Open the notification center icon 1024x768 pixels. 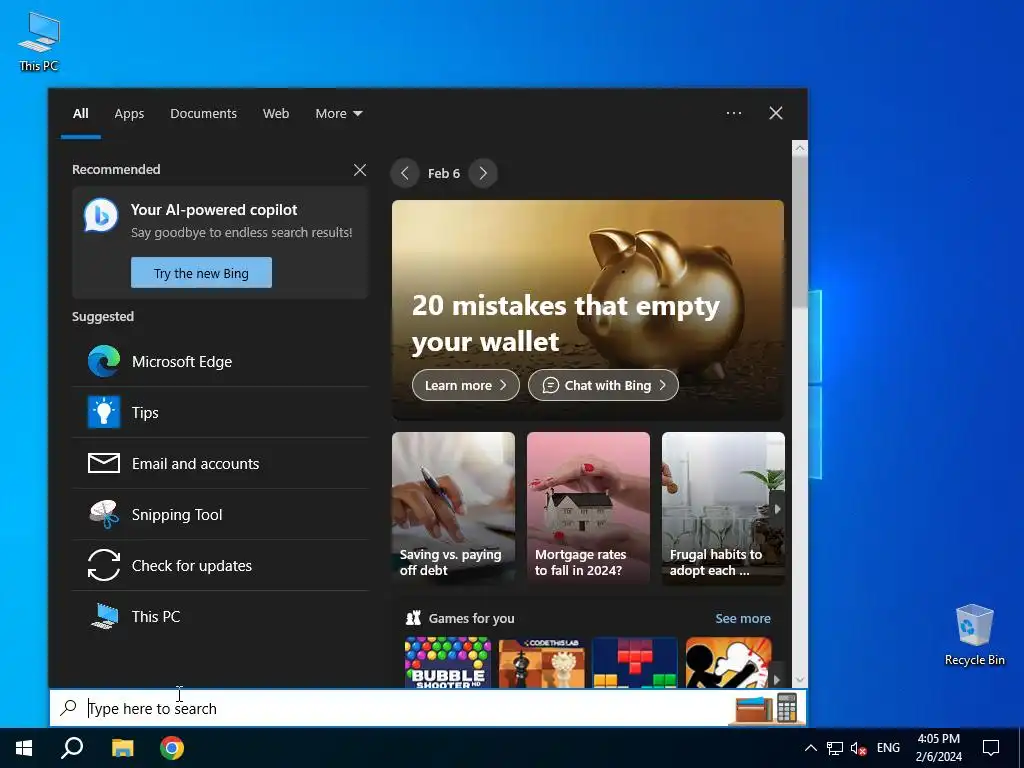[x=991, y=748]
